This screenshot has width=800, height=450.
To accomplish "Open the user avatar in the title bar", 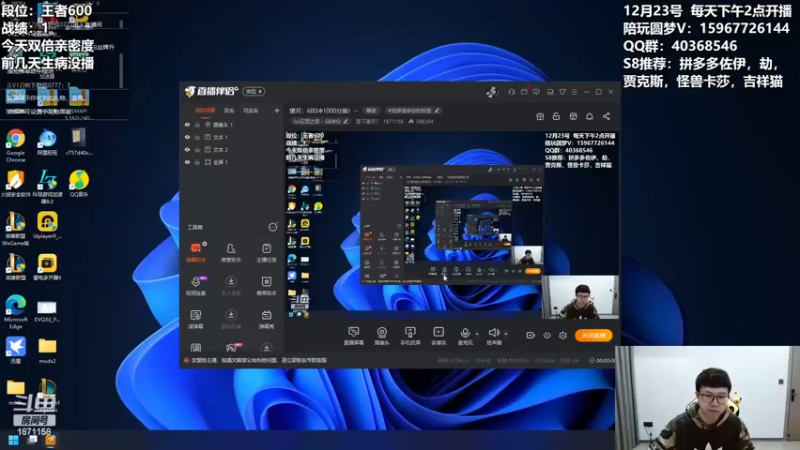I will [492, 92].
